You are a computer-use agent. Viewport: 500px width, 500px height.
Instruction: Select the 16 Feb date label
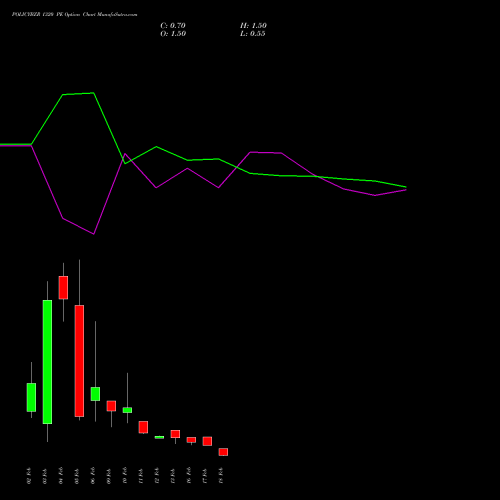coord(189,476)
